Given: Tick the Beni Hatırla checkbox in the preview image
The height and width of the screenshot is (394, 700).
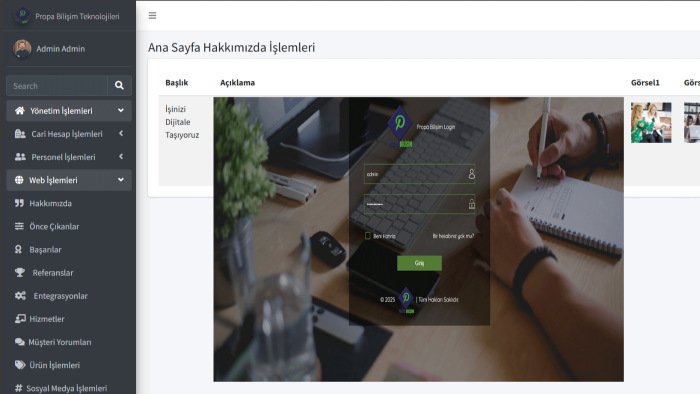Looking at the screenshot, I should pos(367,236).
